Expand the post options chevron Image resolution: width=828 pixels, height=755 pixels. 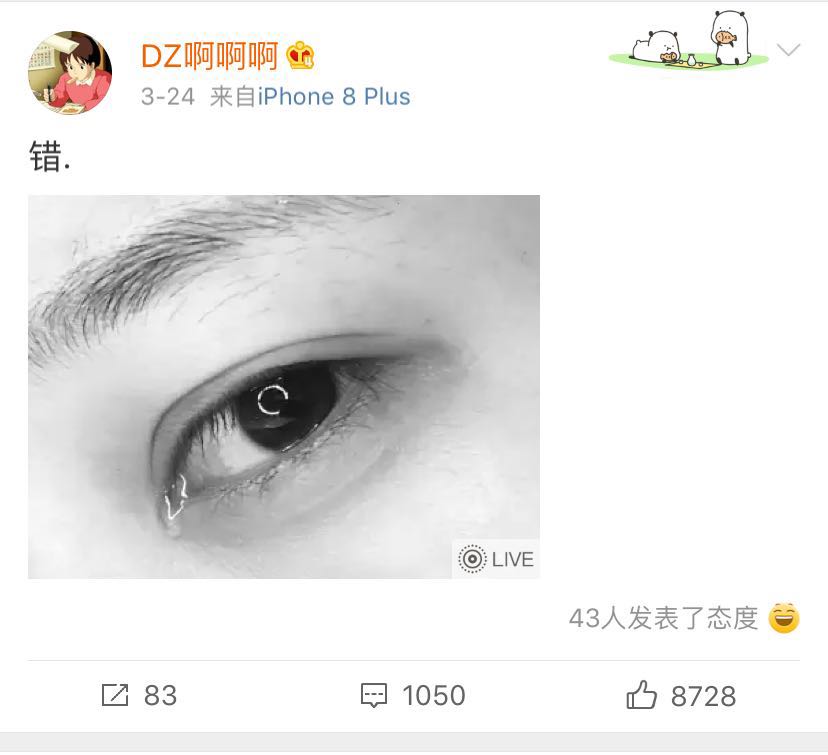coord(789,50)
